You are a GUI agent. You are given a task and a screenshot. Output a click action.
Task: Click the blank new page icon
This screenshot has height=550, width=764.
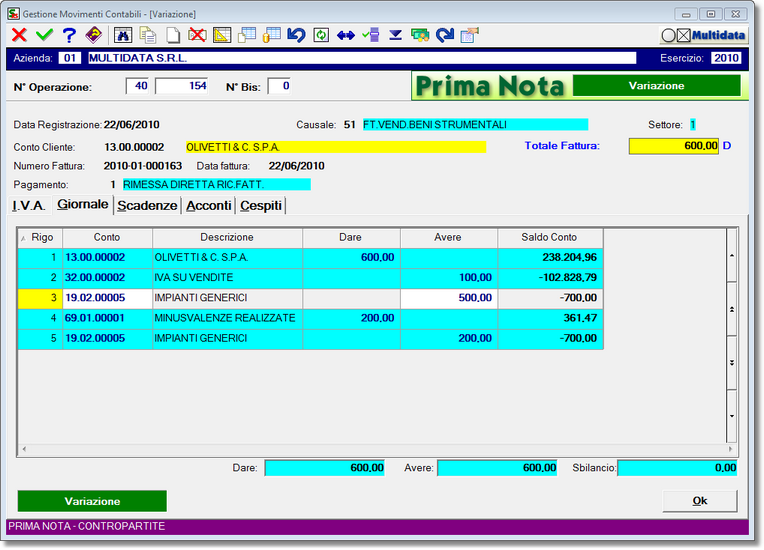pyautogui.click(x=172, y=35)
